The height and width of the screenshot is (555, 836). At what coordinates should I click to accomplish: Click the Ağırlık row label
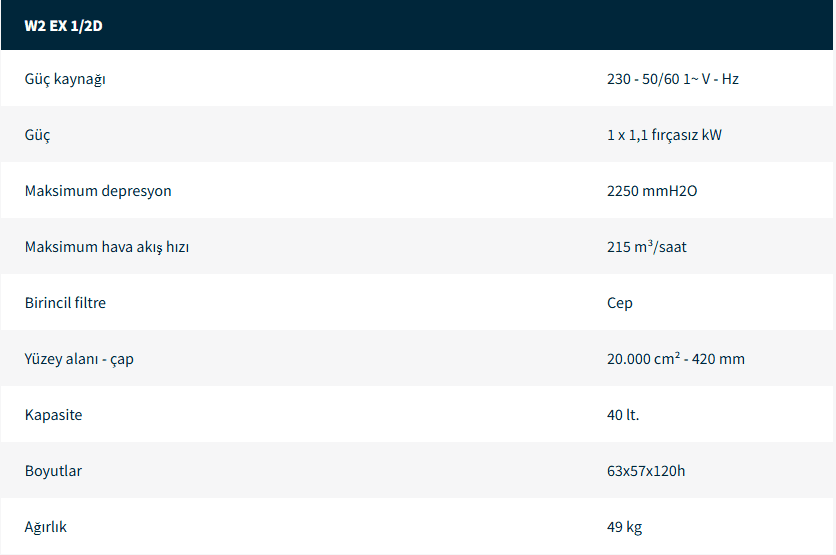(x=46, y=527)
